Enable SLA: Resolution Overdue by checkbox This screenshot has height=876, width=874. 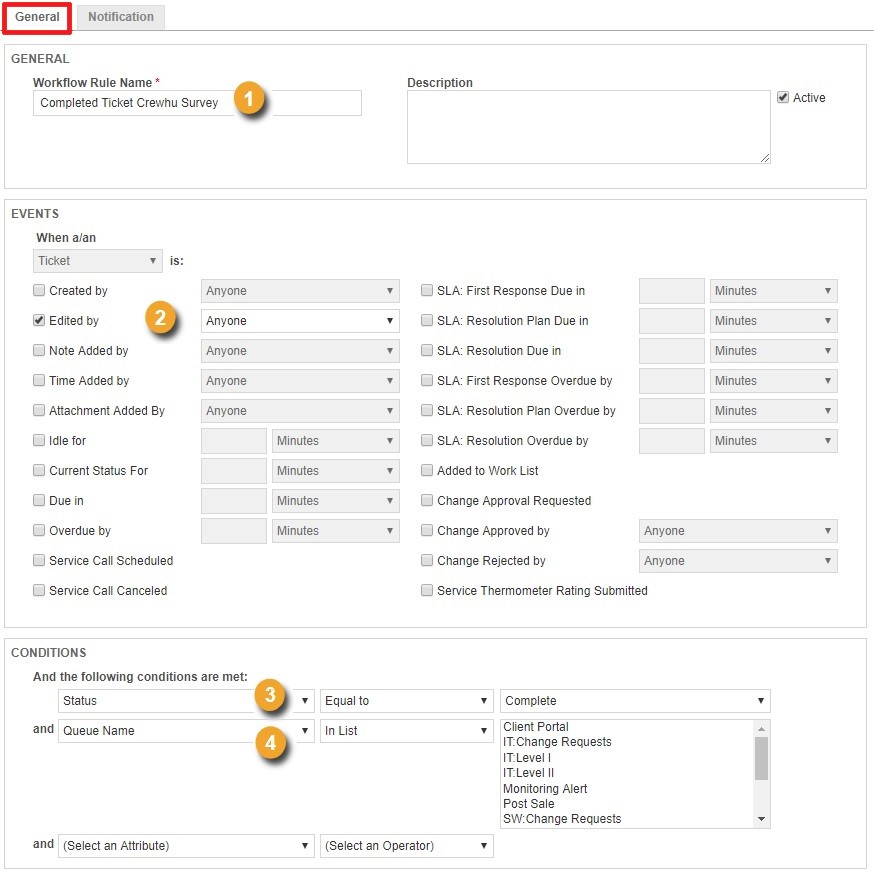coord(427,440)
